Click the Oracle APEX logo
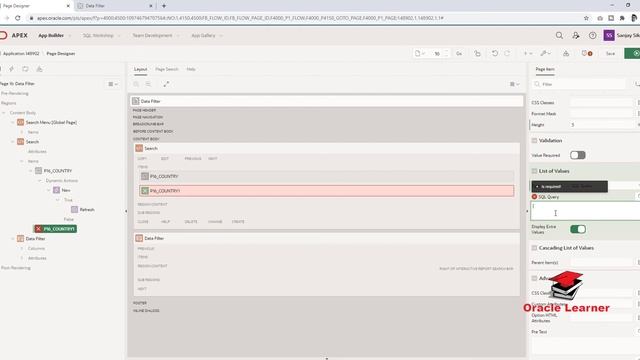The image size is (640, 360). [x=13, y=36]
